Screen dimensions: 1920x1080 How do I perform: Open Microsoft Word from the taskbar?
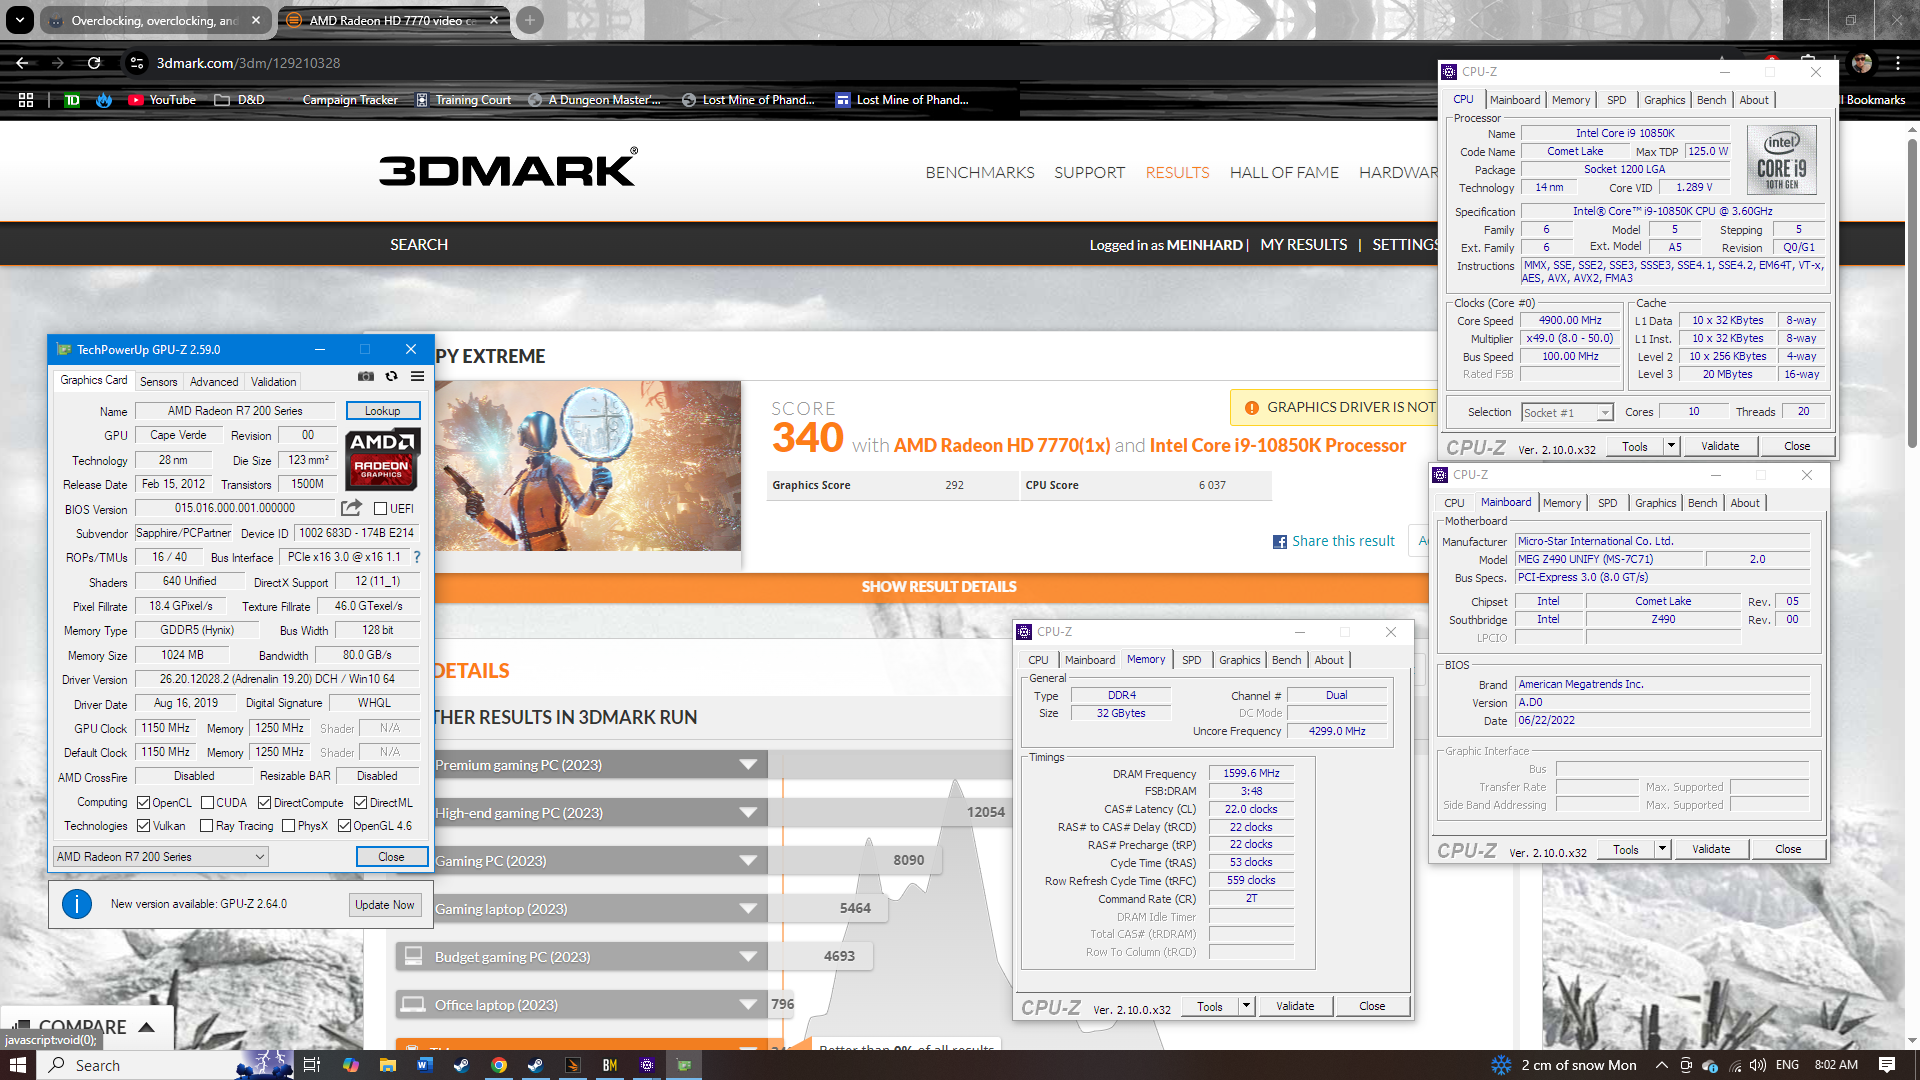click(424, 1065)
